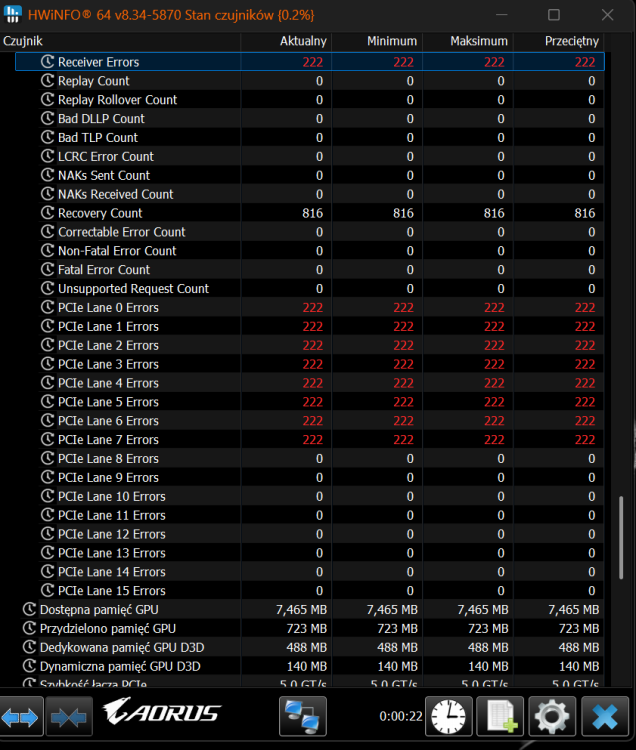Click the Aktualny column header
Screen dimensions: 636x750
(x=286, y=41)
